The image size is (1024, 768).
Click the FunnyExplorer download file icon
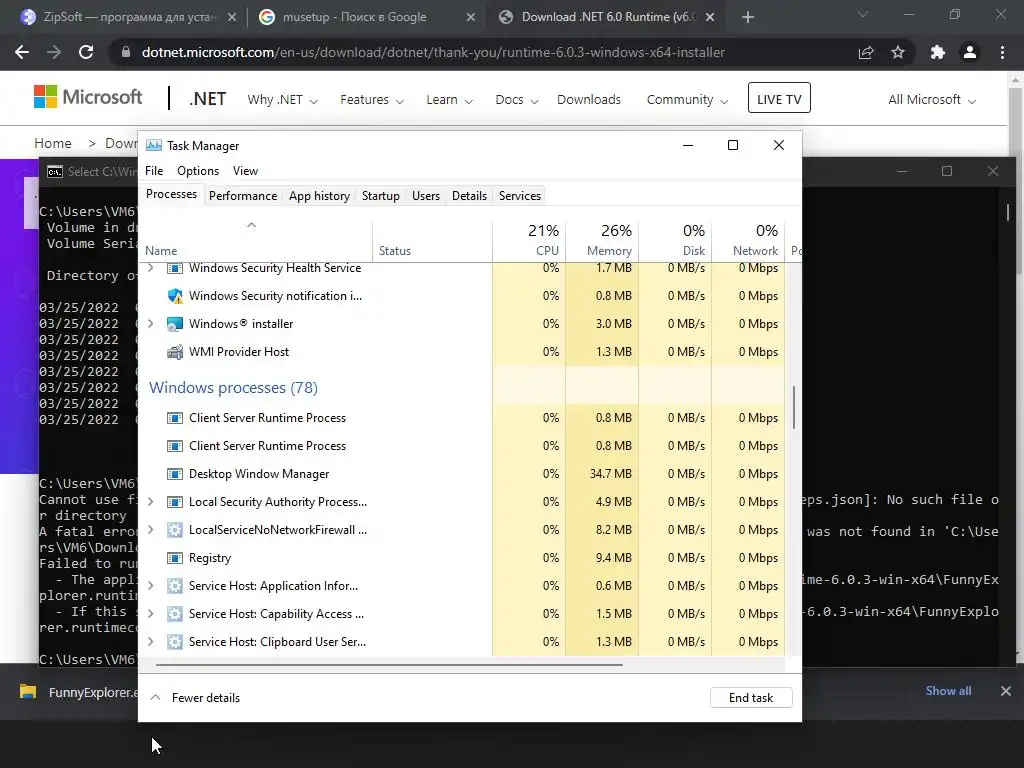coord(27,692)
